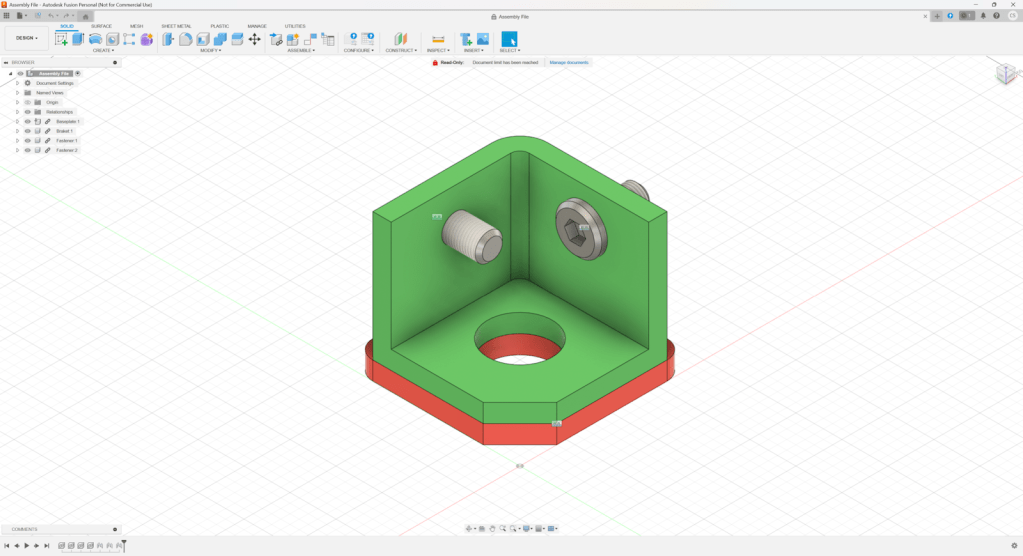
Task: Show the Origin folder
Action: point(28,102)
